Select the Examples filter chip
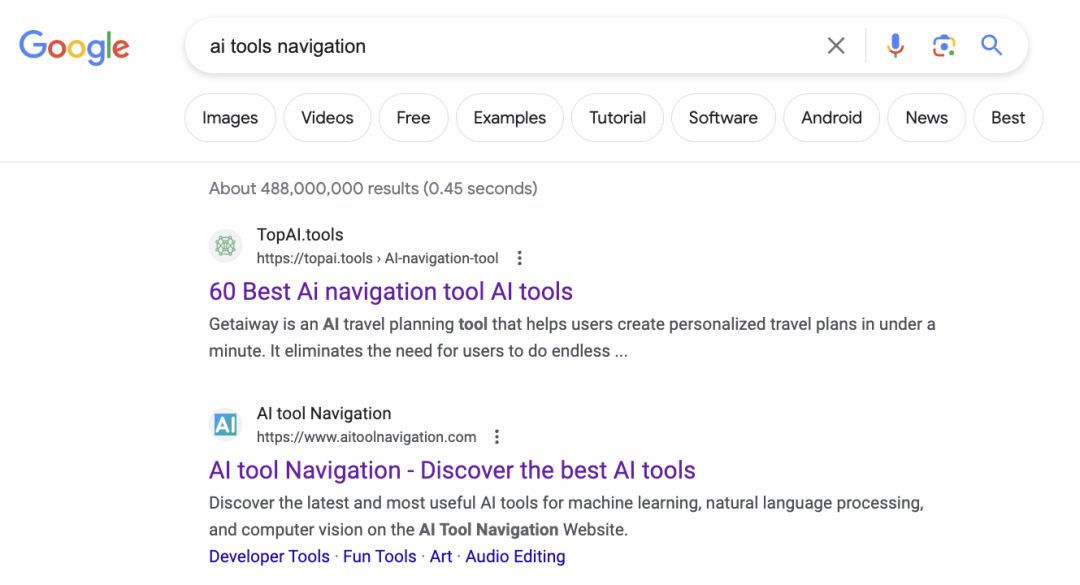The width and height of the screenshot is (1080, 585). point(510,118)
